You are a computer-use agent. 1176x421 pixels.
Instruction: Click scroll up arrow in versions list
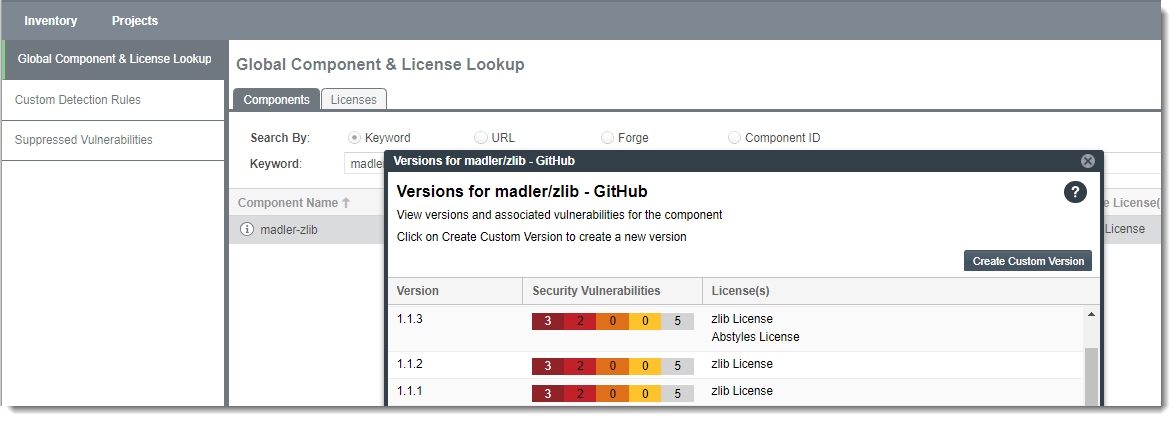coord(1090,314)
